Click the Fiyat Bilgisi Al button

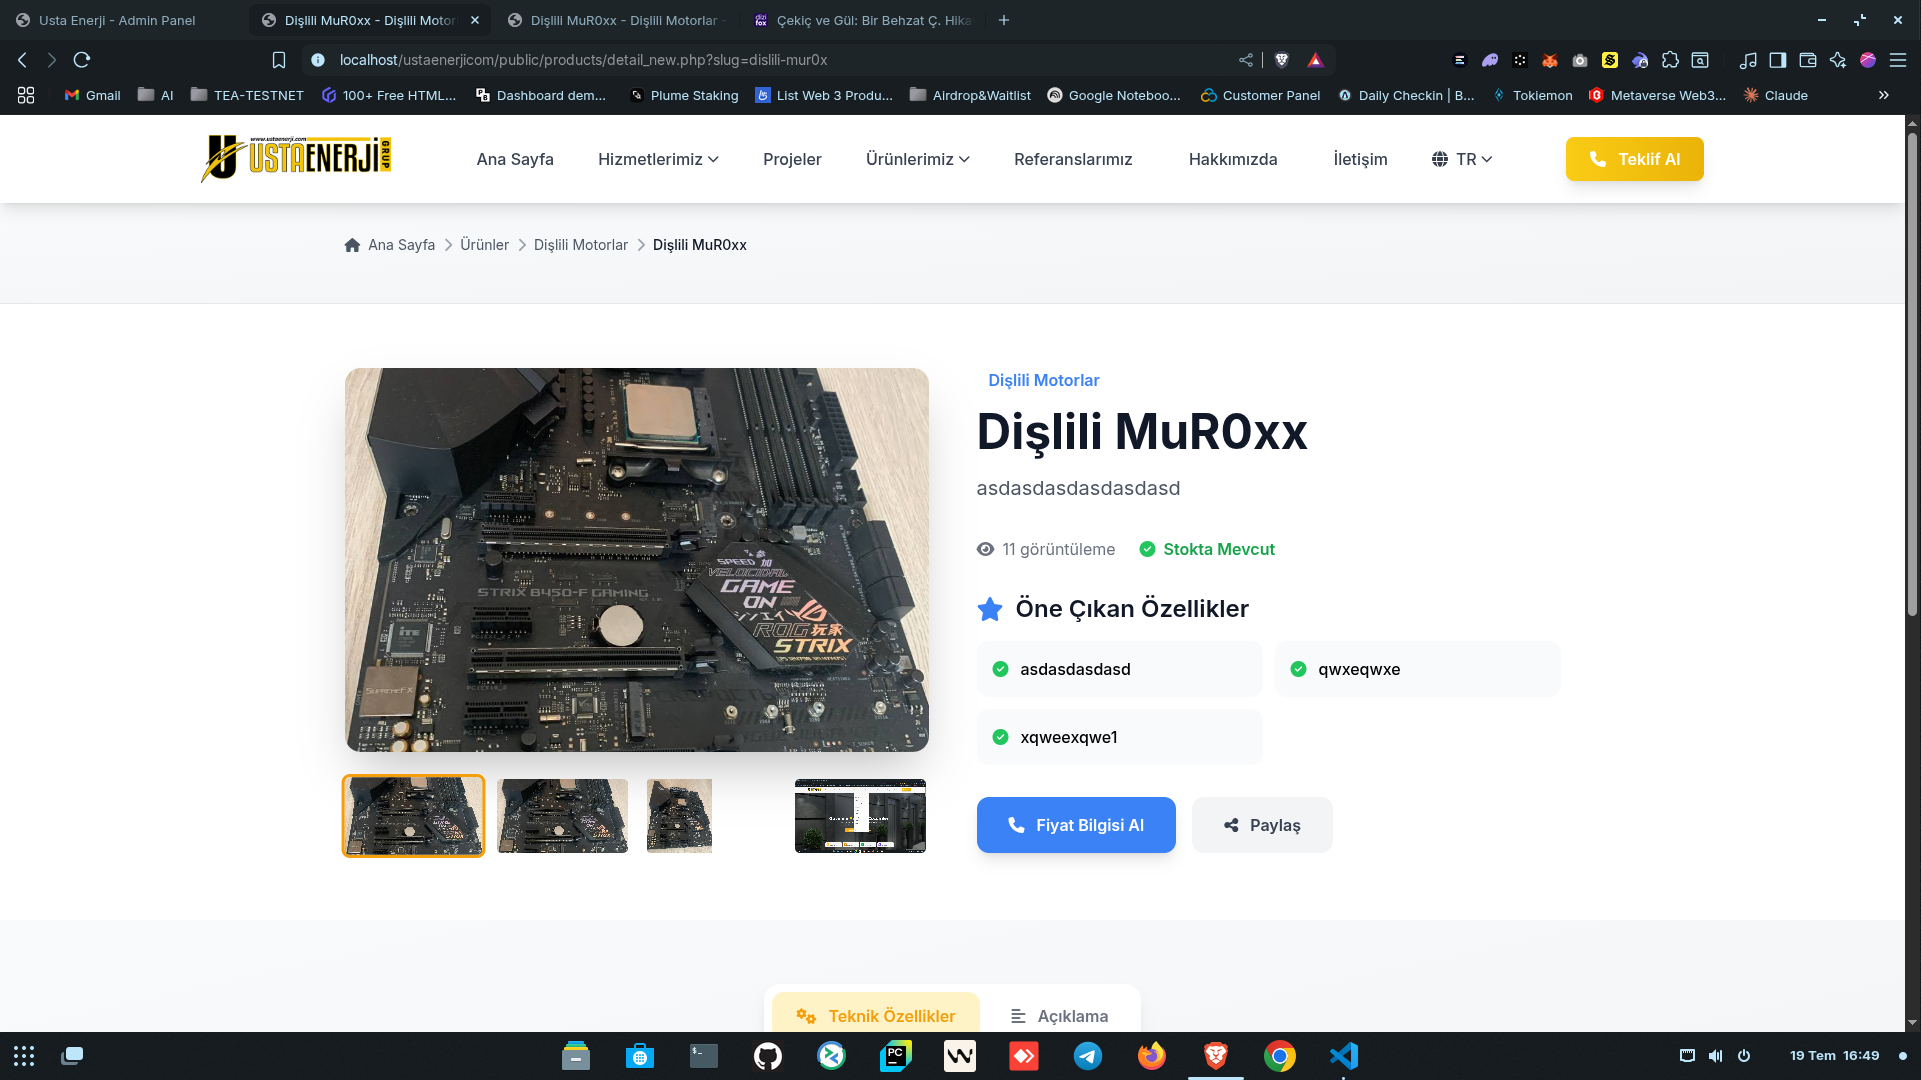point(1076,825)
